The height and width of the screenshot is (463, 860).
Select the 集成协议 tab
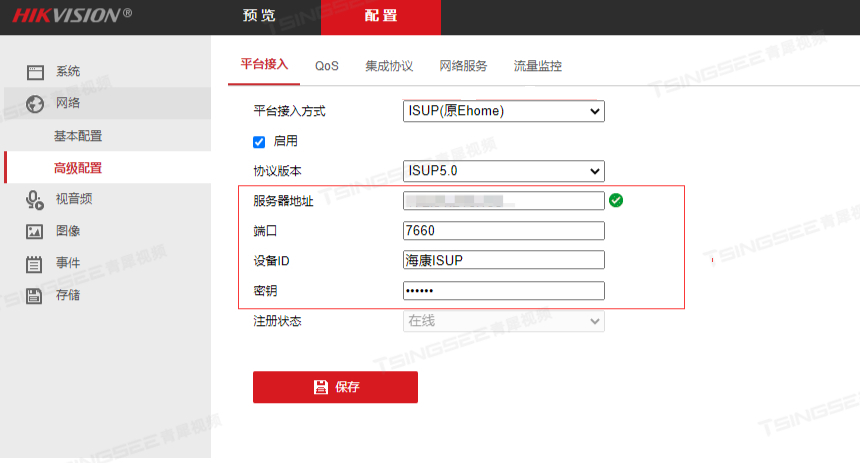(x=389, y=66)
